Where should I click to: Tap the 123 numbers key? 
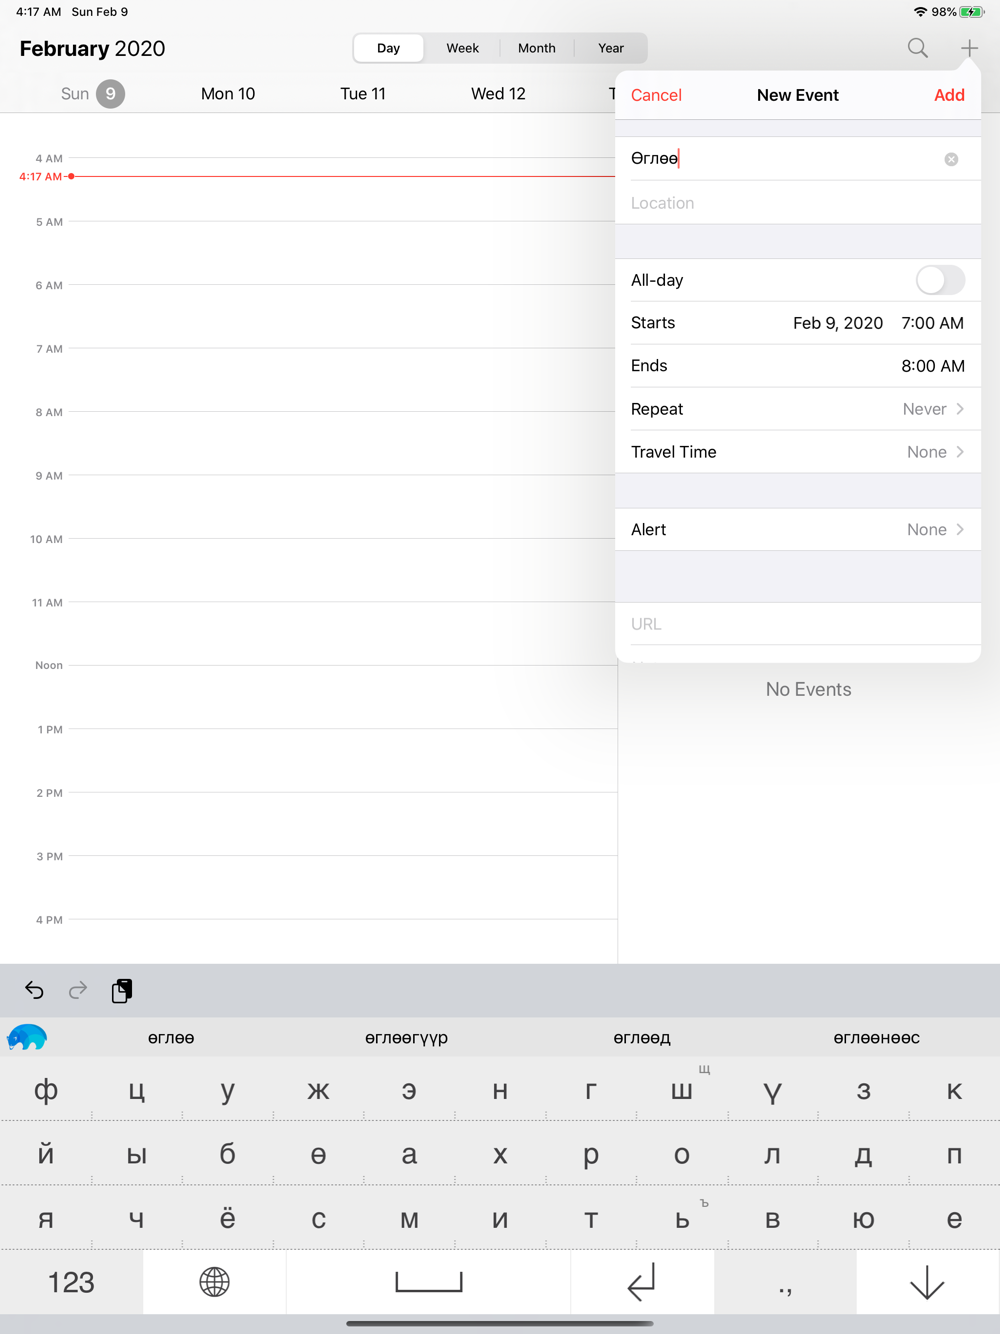coord(71,1282)
